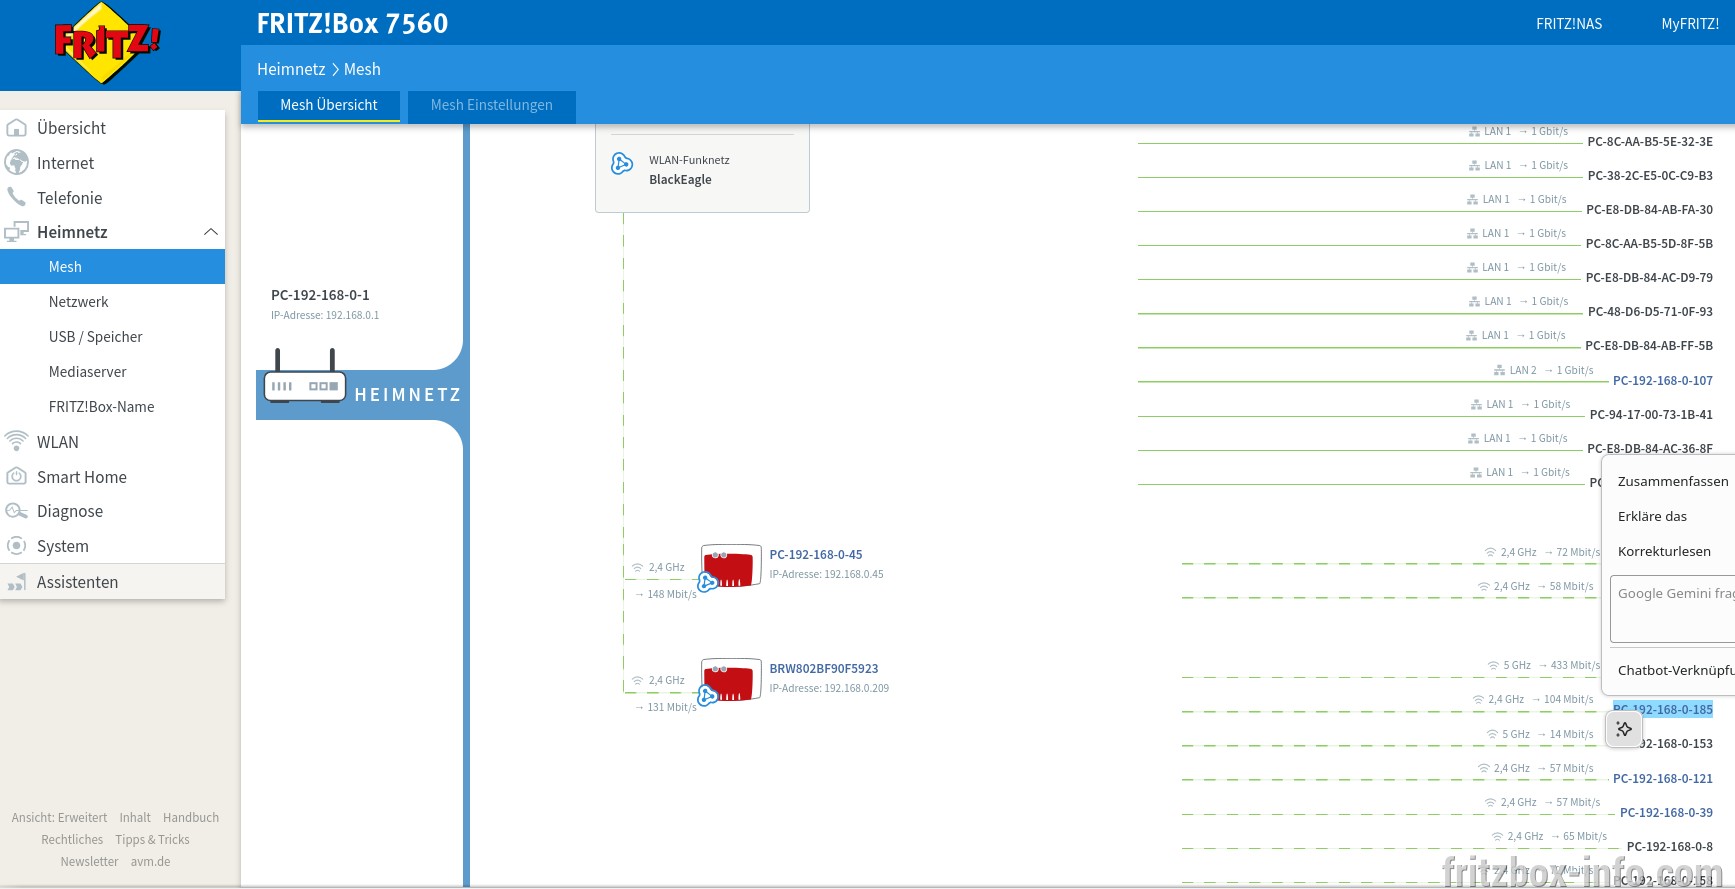Click device name PC-48-D6-D5-71-0F-93
The height and width of the screenshot is (889, 1735).
coord(1650,312)
